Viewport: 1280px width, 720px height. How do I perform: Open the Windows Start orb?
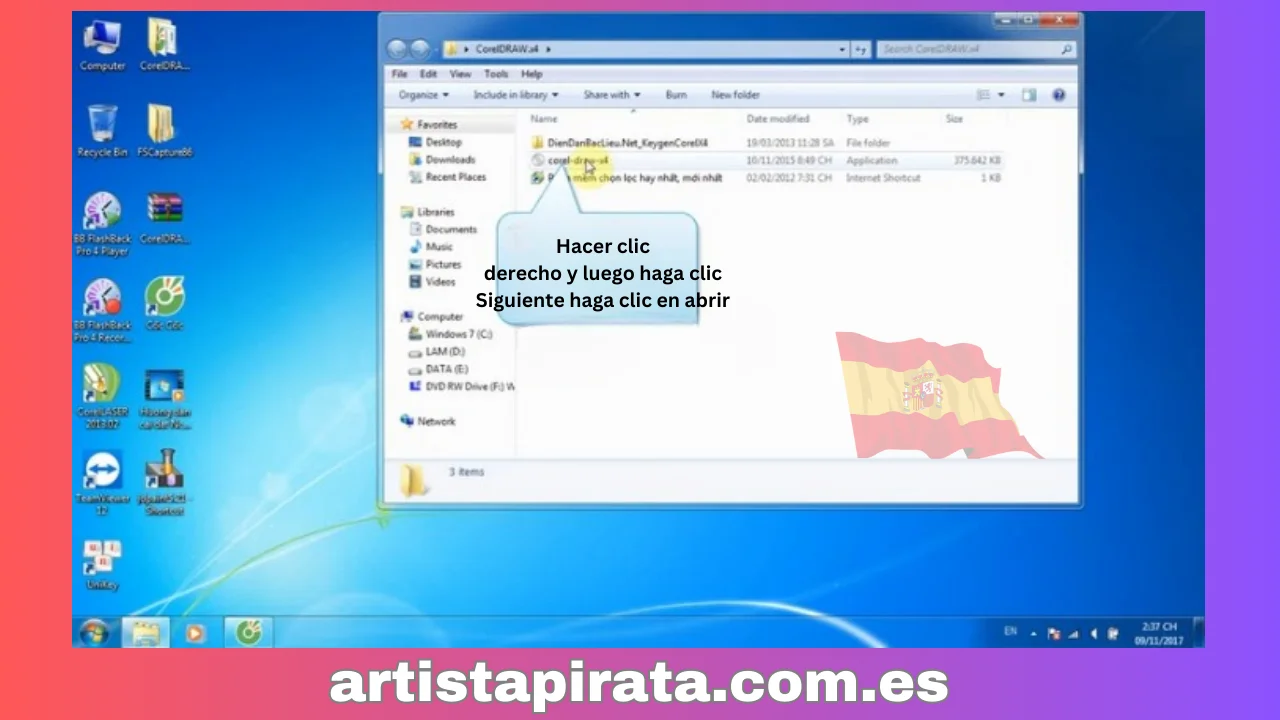95,633
